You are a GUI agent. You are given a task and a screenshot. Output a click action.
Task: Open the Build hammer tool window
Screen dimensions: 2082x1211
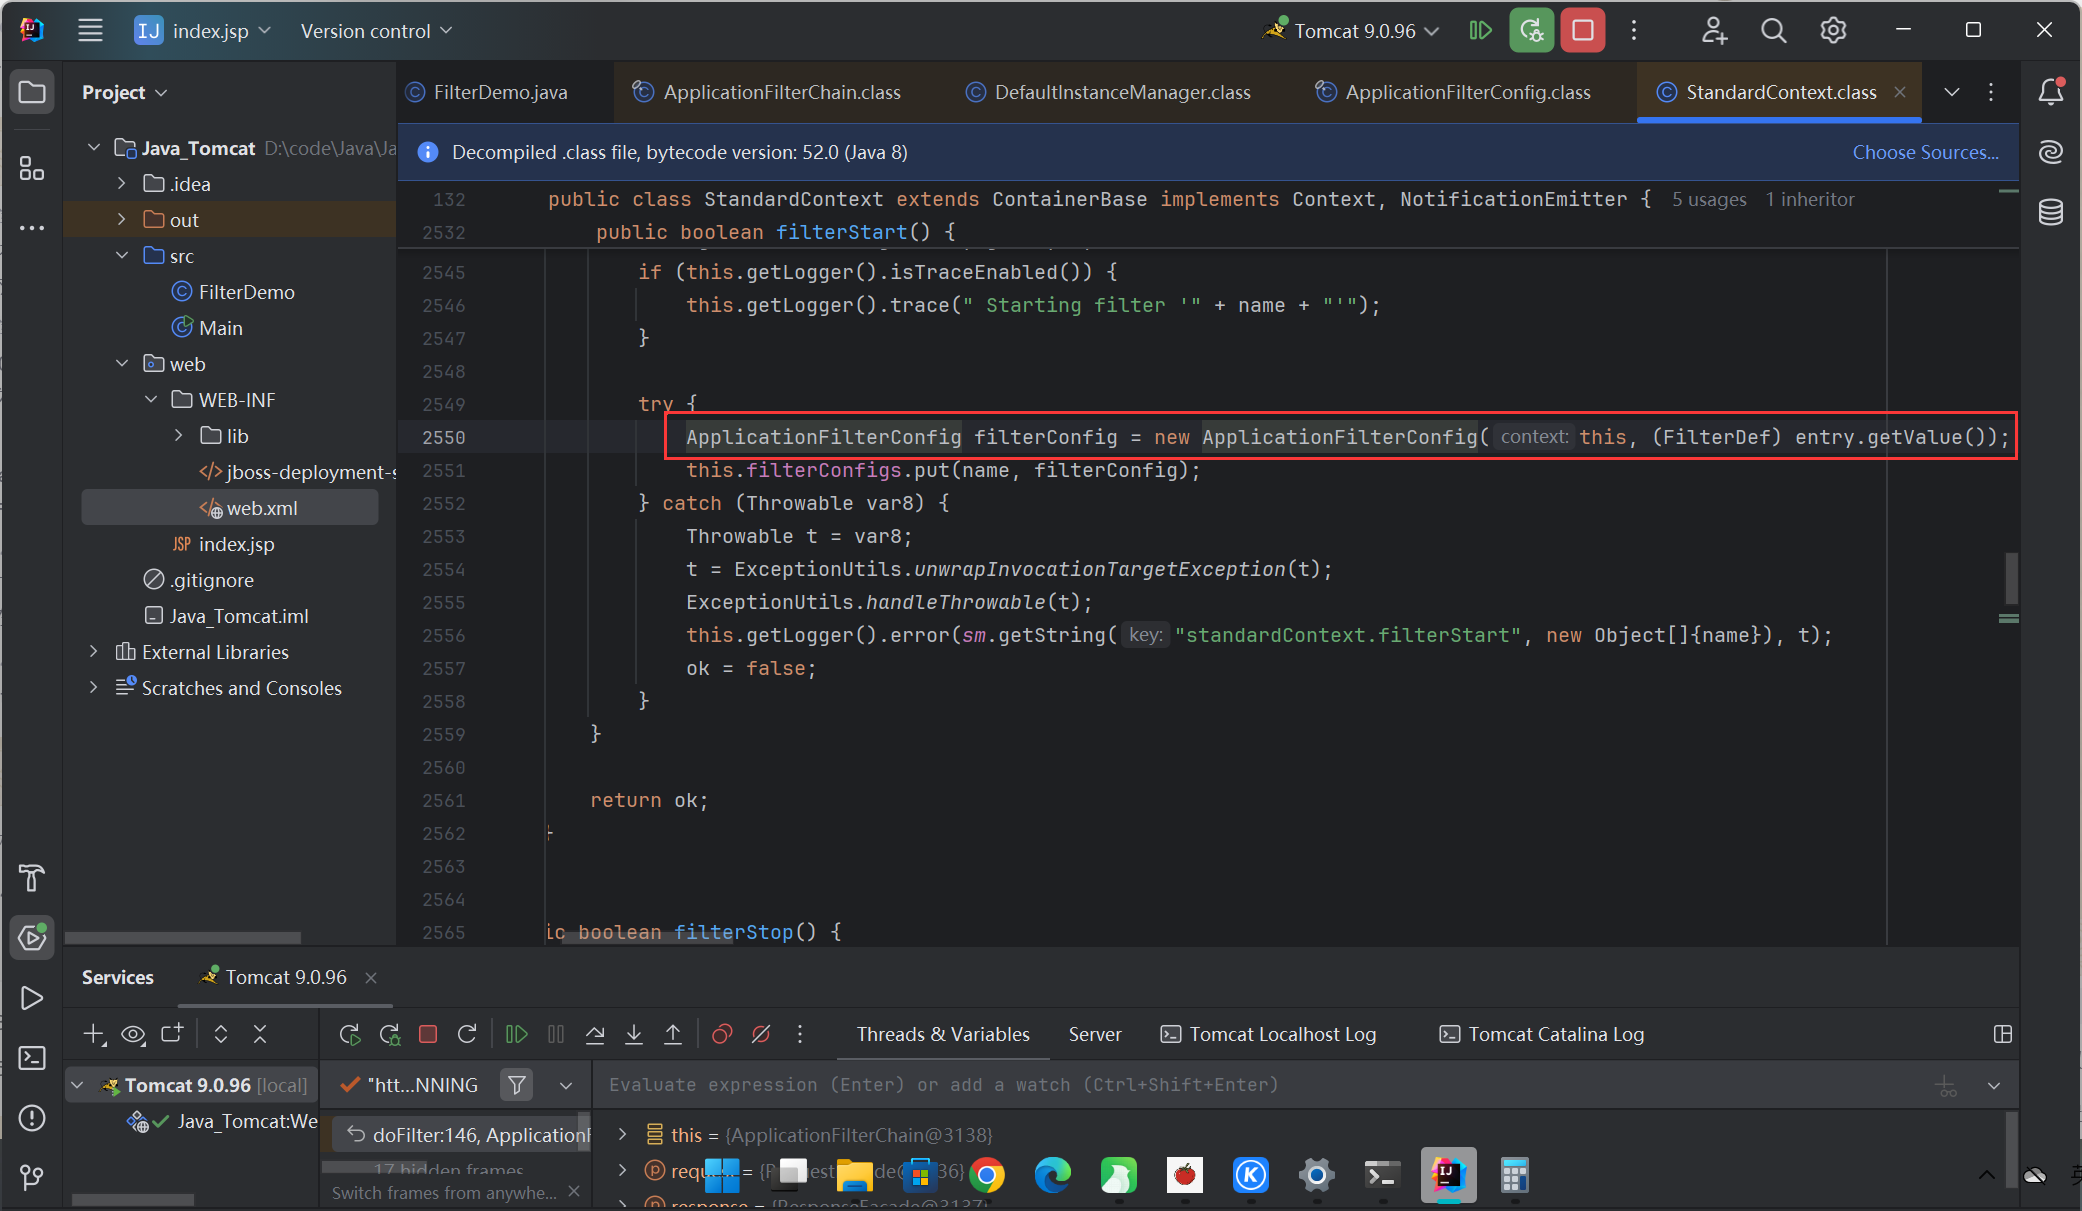coord(32,878)
